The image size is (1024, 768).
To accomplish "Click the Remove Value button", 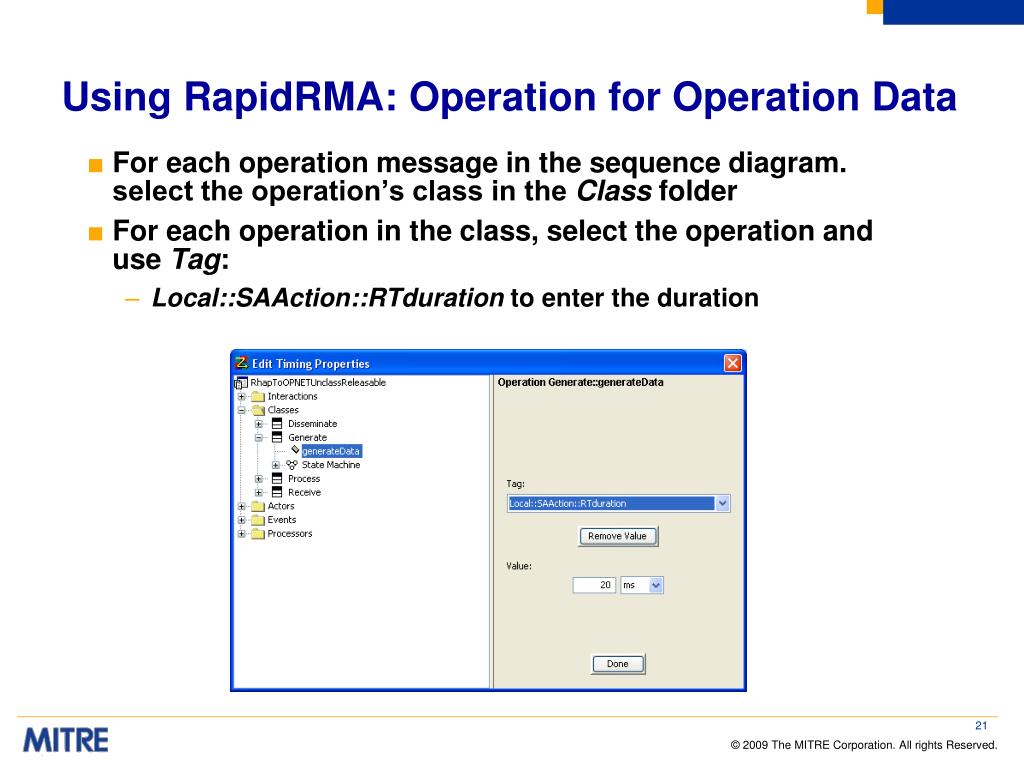I will (x=617, y=536).
